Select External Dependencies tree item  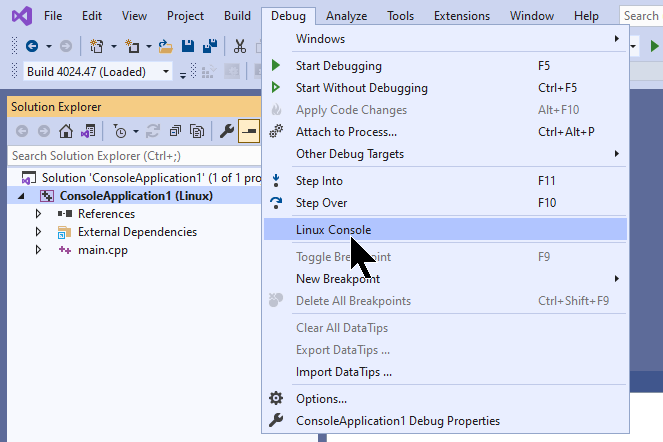[137, 232]
